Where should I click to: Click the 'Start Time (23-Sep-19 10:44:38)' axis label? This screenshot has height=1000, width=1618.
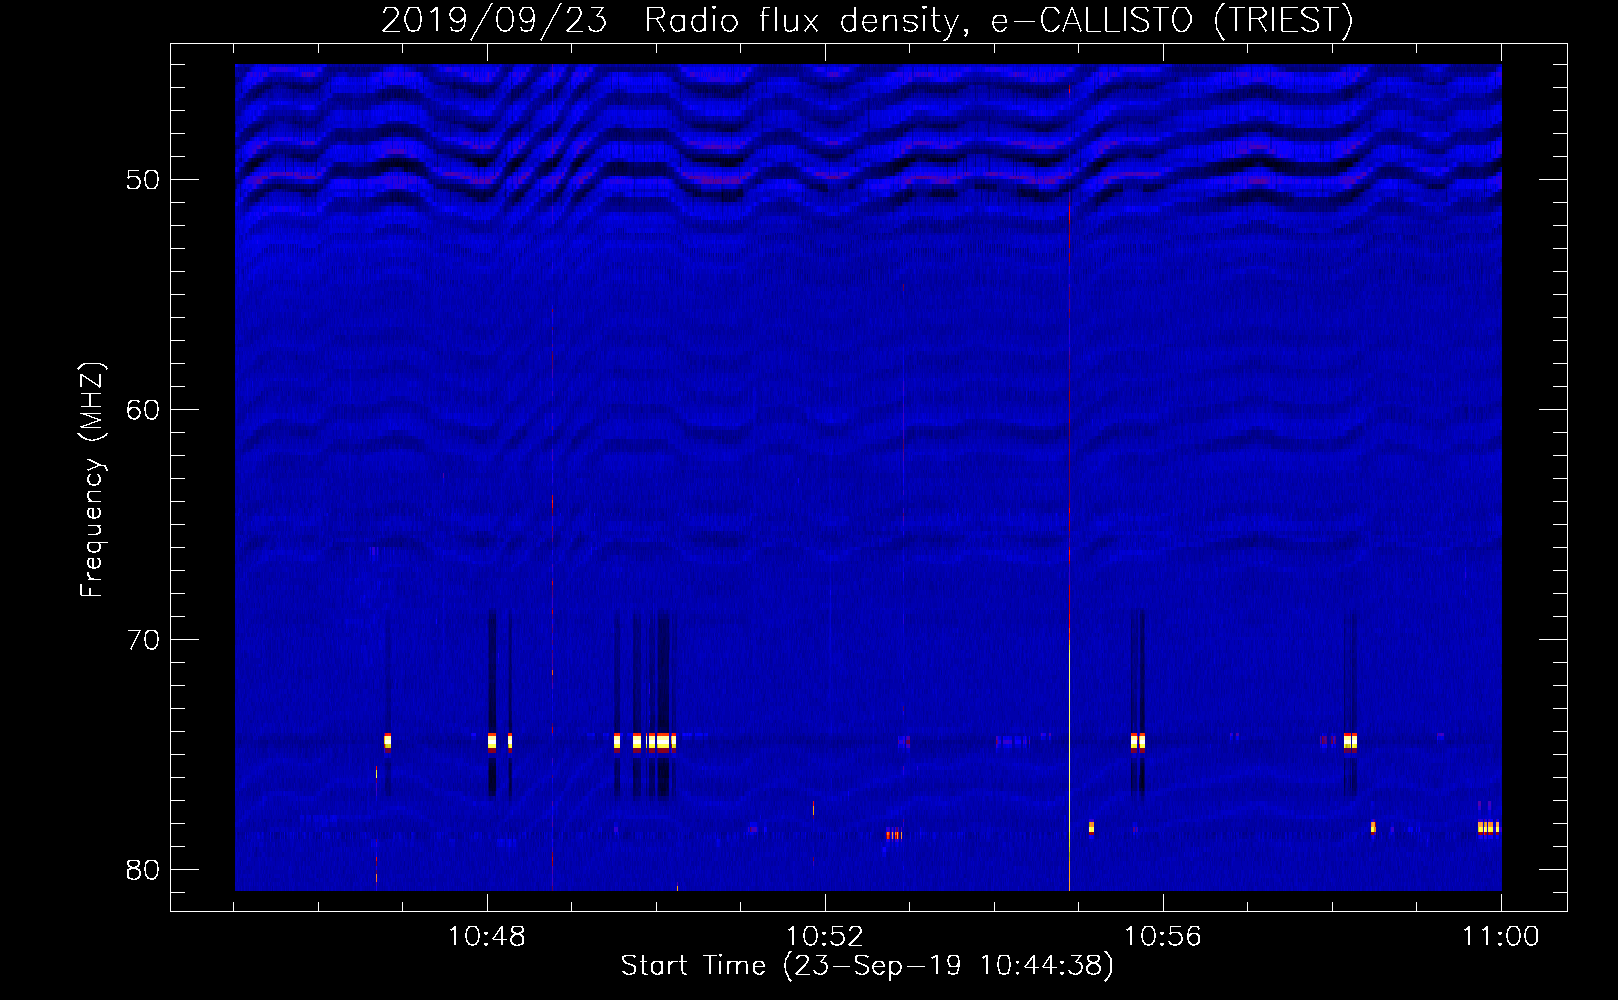tap(867, 966)
